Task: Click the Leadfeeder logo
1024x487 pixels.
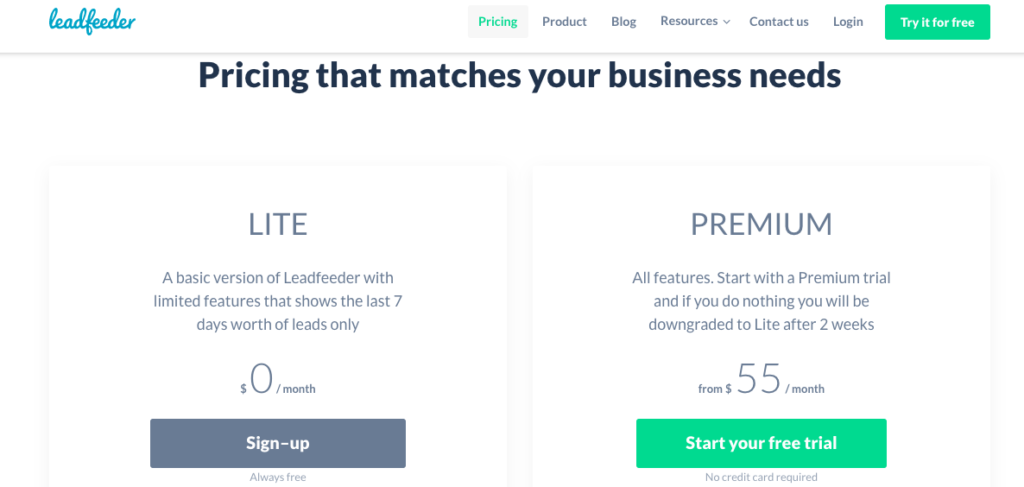Action: [x=92, y=22]
